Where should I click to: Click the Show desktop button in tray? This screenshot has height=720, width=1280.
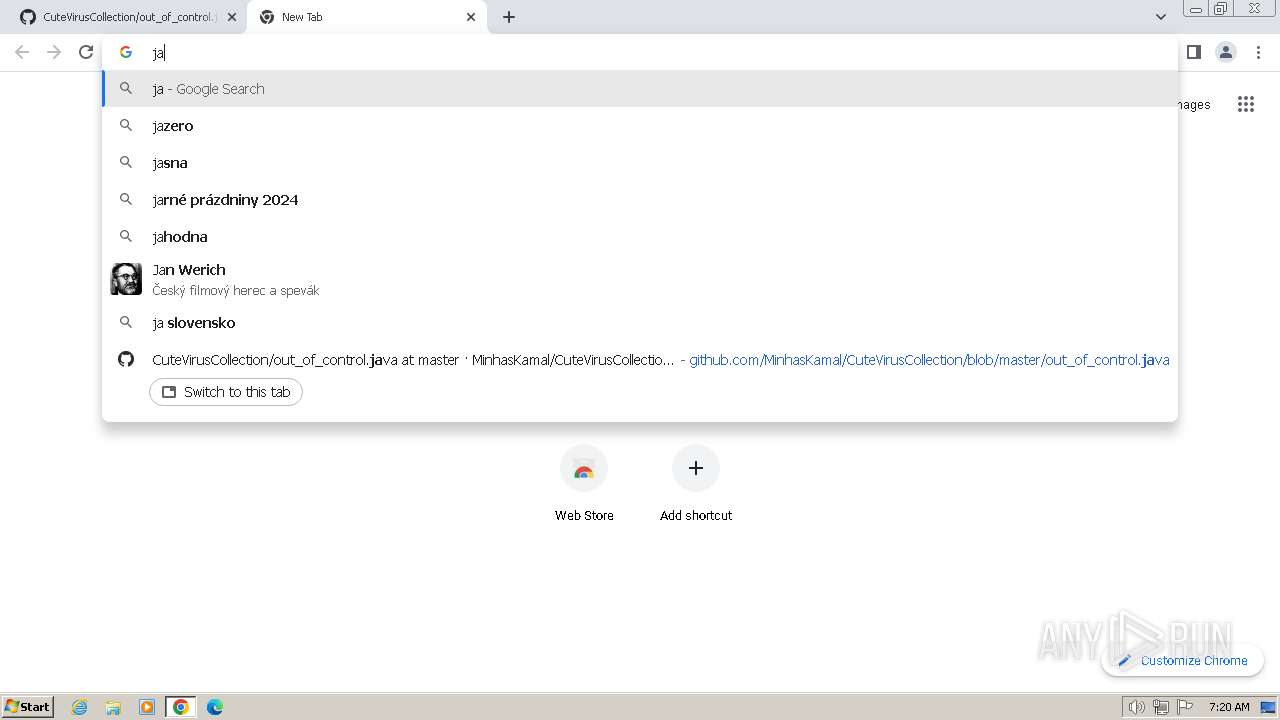1268,707
